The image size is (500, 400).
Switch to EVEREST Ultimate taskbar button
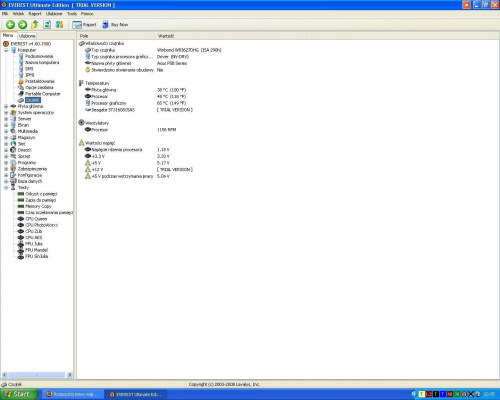[x=137, y=395]
